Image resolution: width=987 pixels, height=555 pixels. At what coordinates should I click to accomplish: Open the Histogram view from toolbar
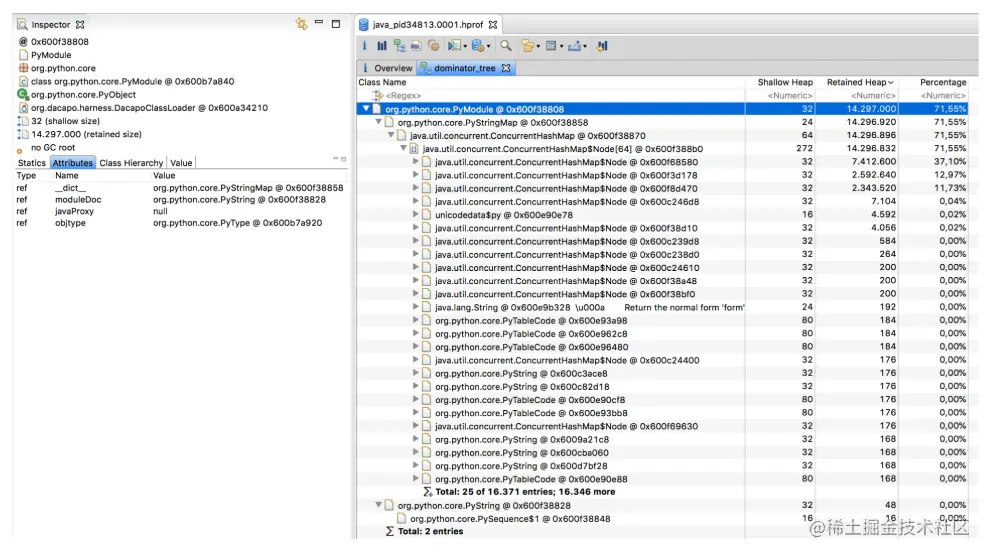point(381,45)
